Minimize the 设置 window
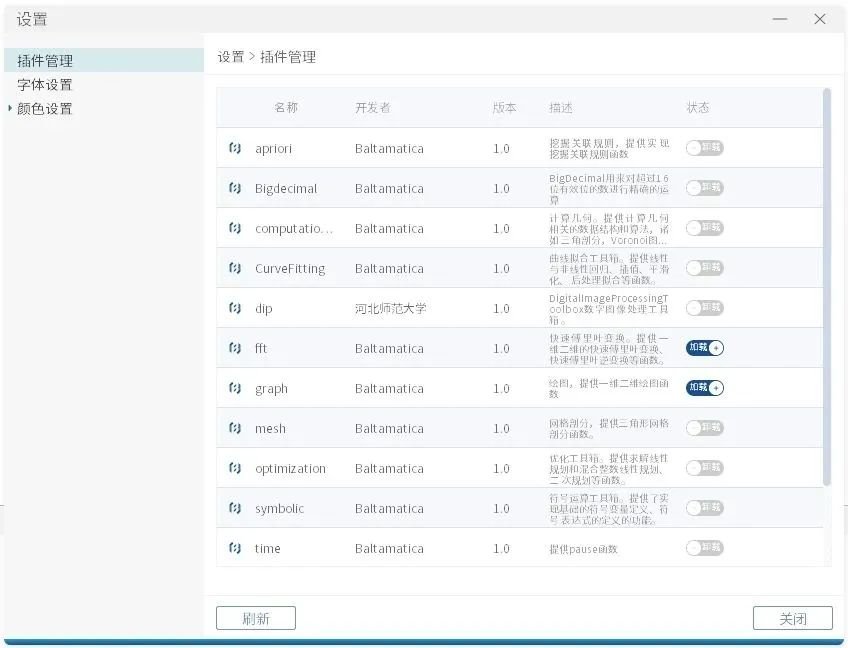 pyautogui.click(x=780, y=19)
